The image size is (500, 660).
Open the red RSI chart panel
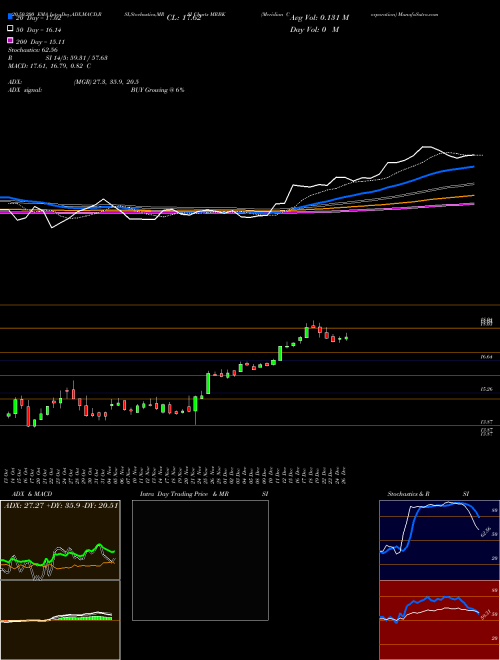[439, 620]
